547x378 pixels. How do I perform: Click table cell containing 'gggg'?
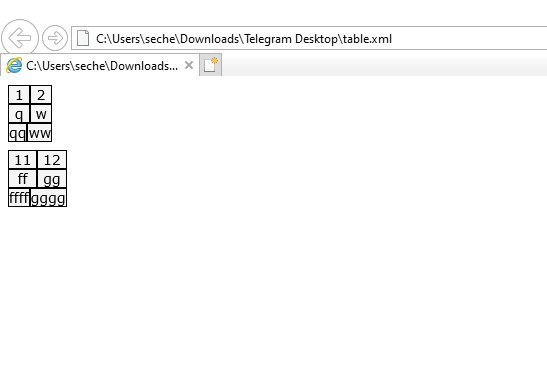pos(48,198)
